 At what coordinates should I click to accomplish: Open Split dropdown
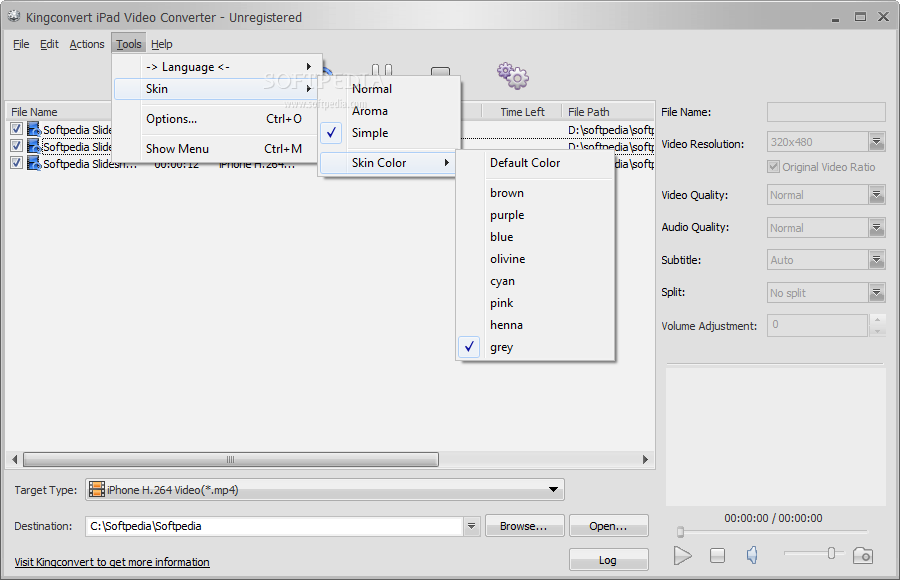tap(876, 293)
